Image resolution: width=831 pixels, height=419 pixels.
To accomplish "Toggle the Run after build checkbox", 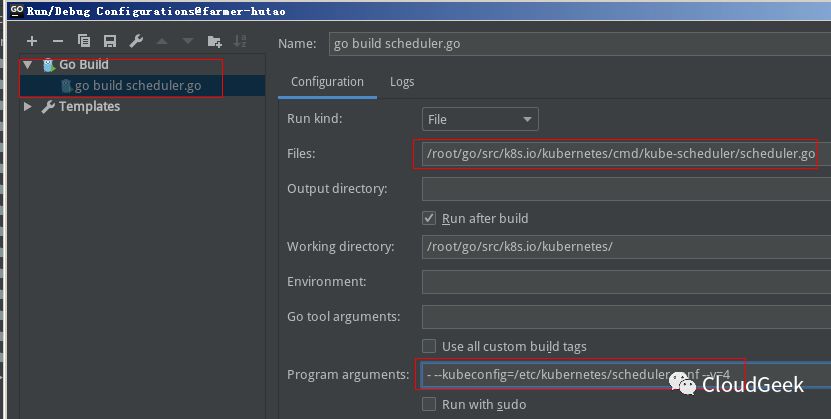I will click(429, 218).
